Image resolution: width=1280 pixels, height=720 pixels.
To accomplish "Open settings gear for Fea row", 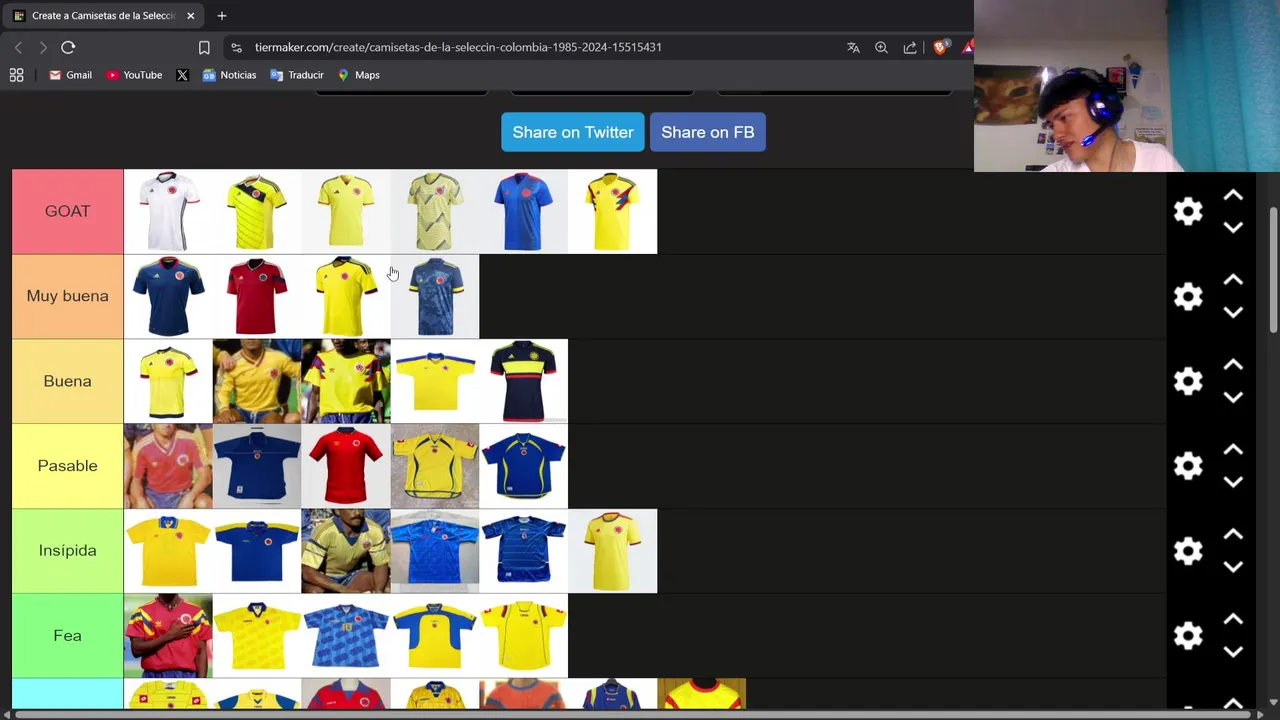I will (x=1188, y=636).
